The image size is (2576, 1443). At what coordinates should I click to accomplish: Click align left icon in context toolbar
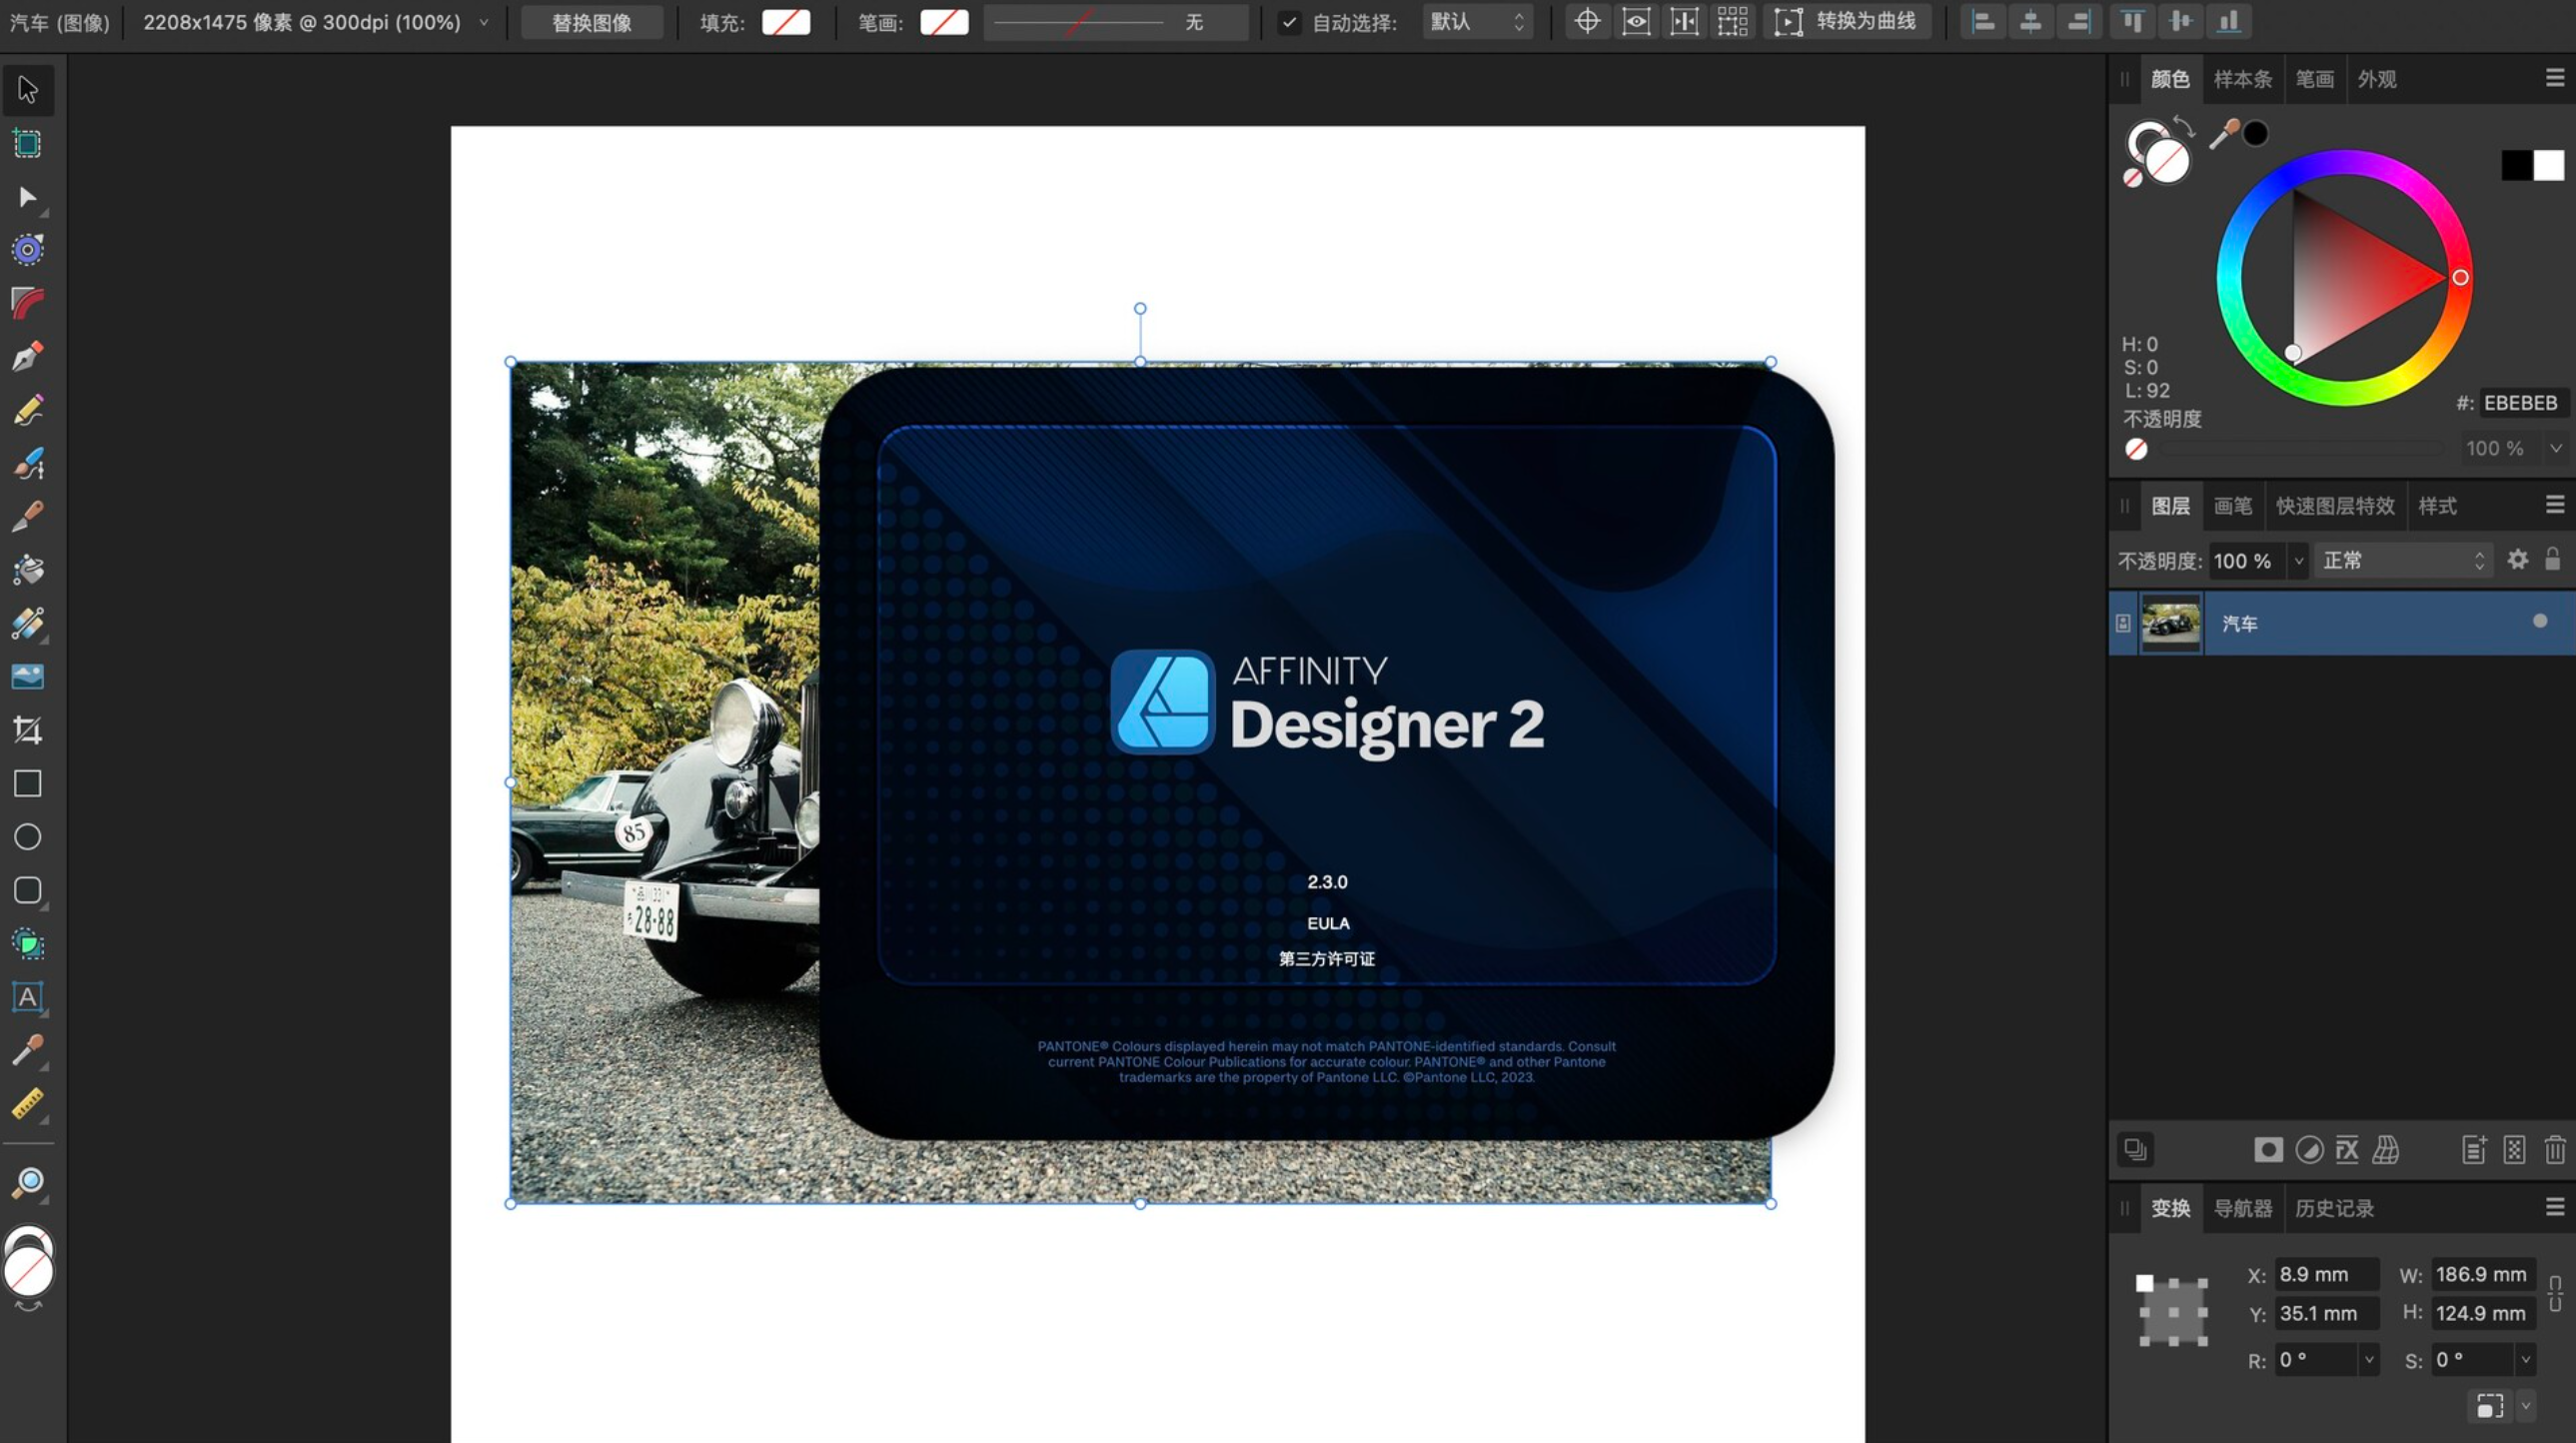point(1983,22)
